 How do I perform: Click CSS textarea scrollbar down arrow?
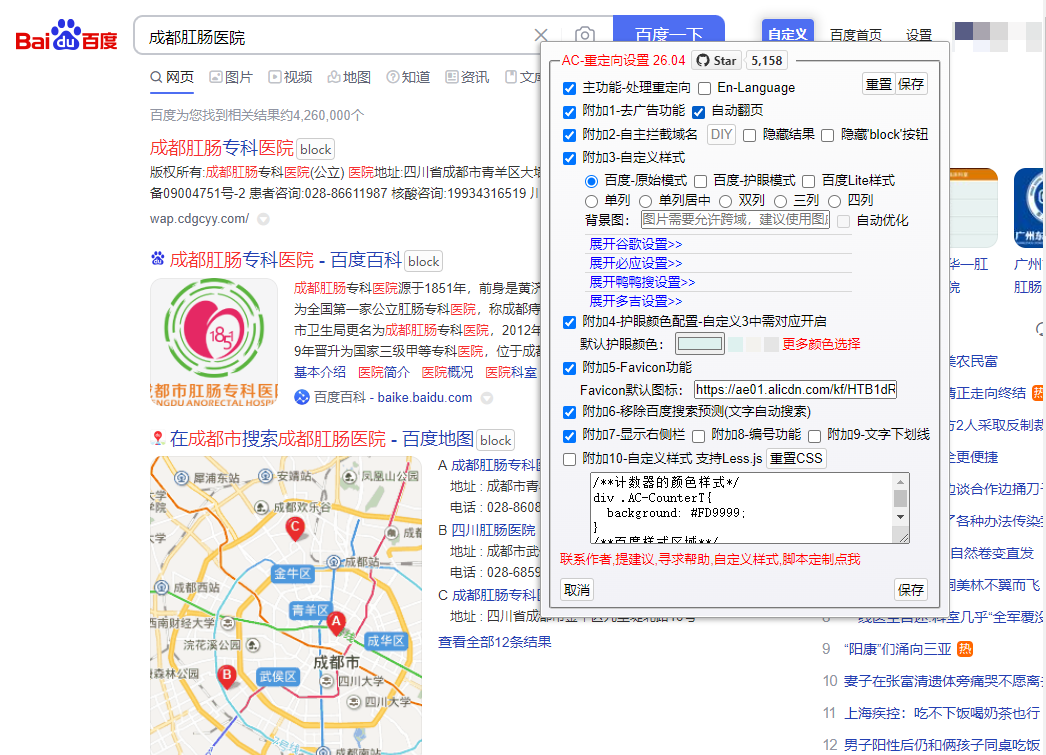[x=901, y=517]
